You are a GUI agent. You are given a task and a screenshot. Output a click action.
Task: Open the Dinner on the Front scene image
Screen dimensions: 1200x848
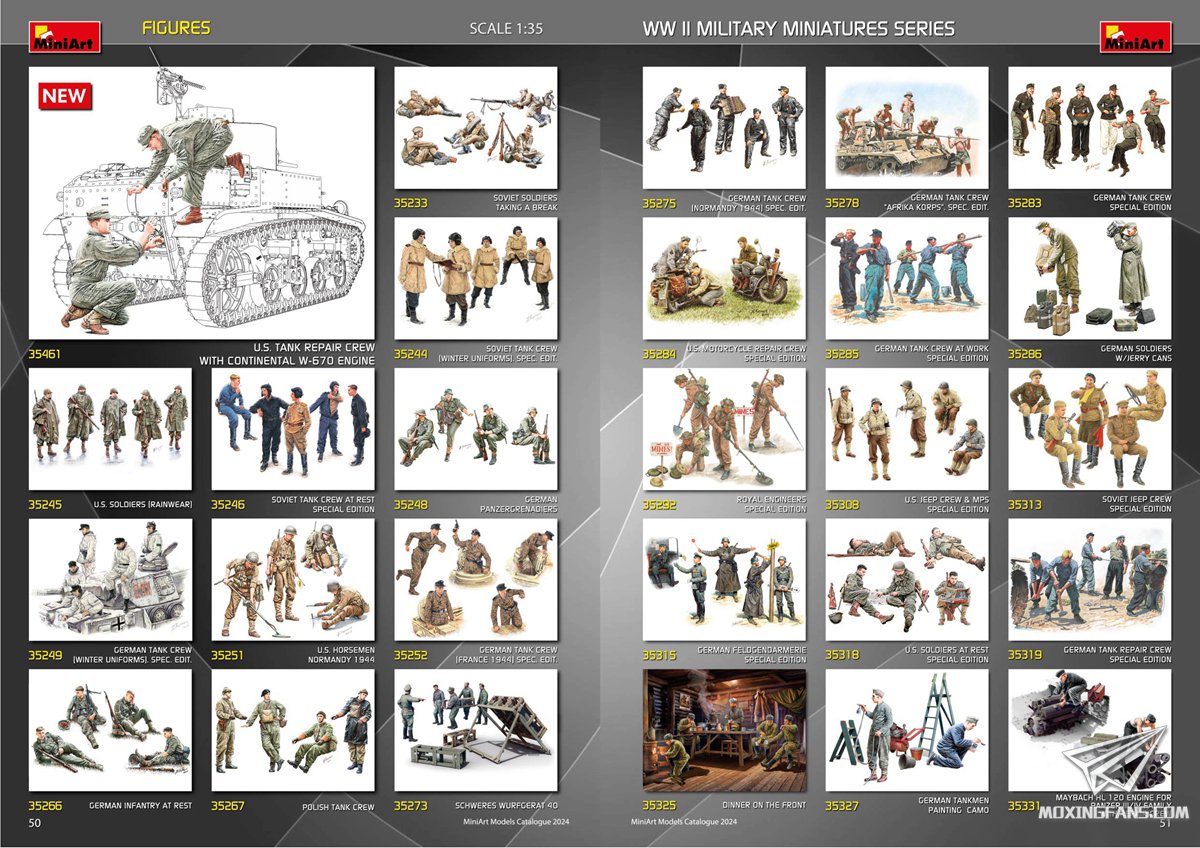724,730
